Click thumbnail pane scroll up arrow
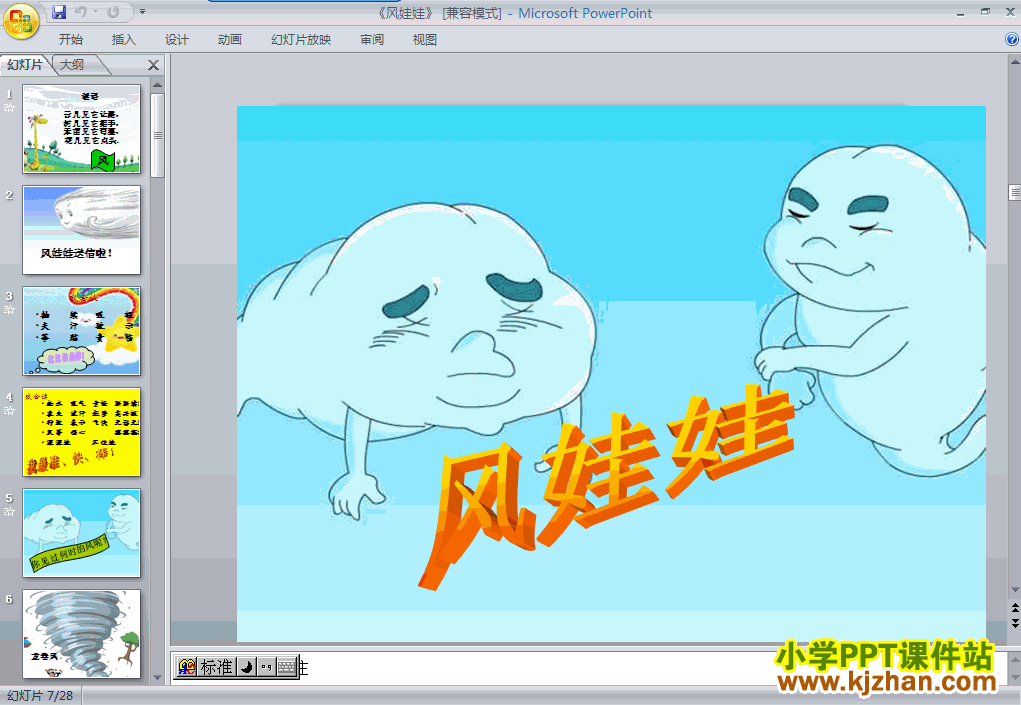The height and width of the screenshot is (705, 1021). coord(158,85)
